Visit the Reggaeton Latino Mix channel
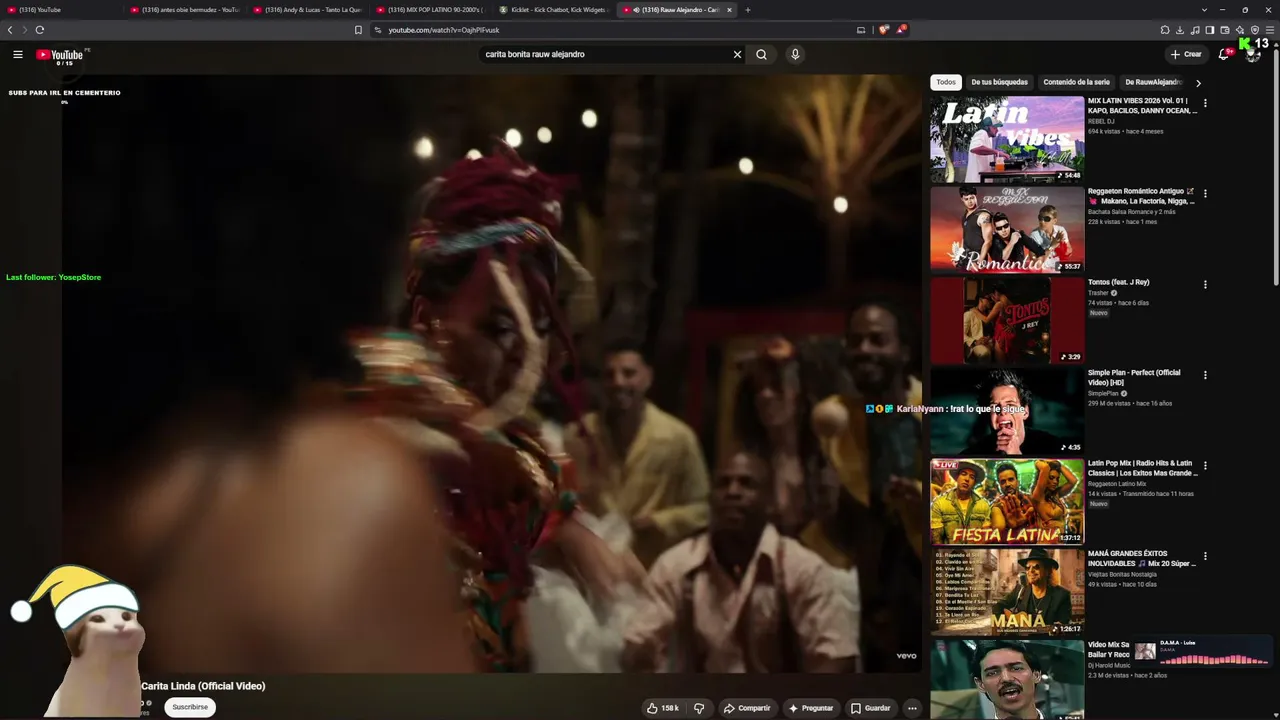The image size is (1280, 720). click(1115, 484)
